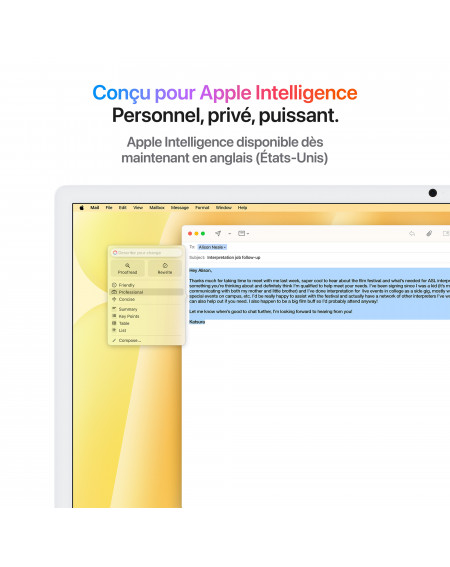The image size is (450, 567).
Task: Open the header fields dropdown
Action: coord(243,234)
